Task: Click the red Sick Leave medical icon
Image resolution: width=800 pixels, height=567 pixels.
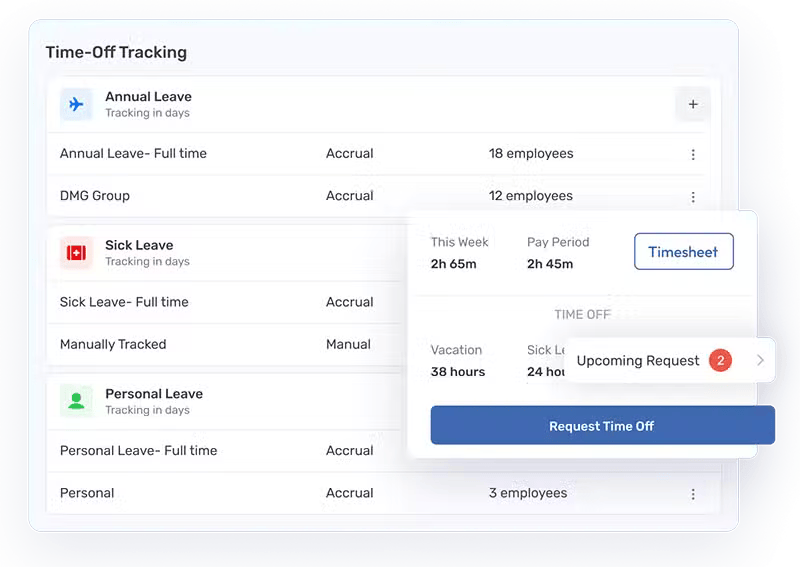Action: [x=76, y=253]
